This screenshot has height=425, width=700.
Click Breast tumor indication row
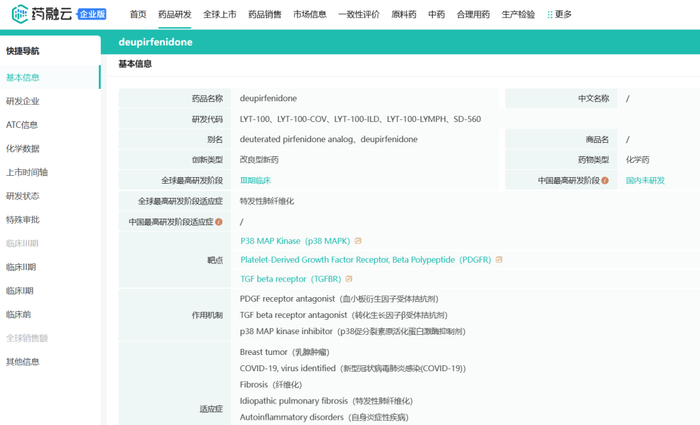284,352
